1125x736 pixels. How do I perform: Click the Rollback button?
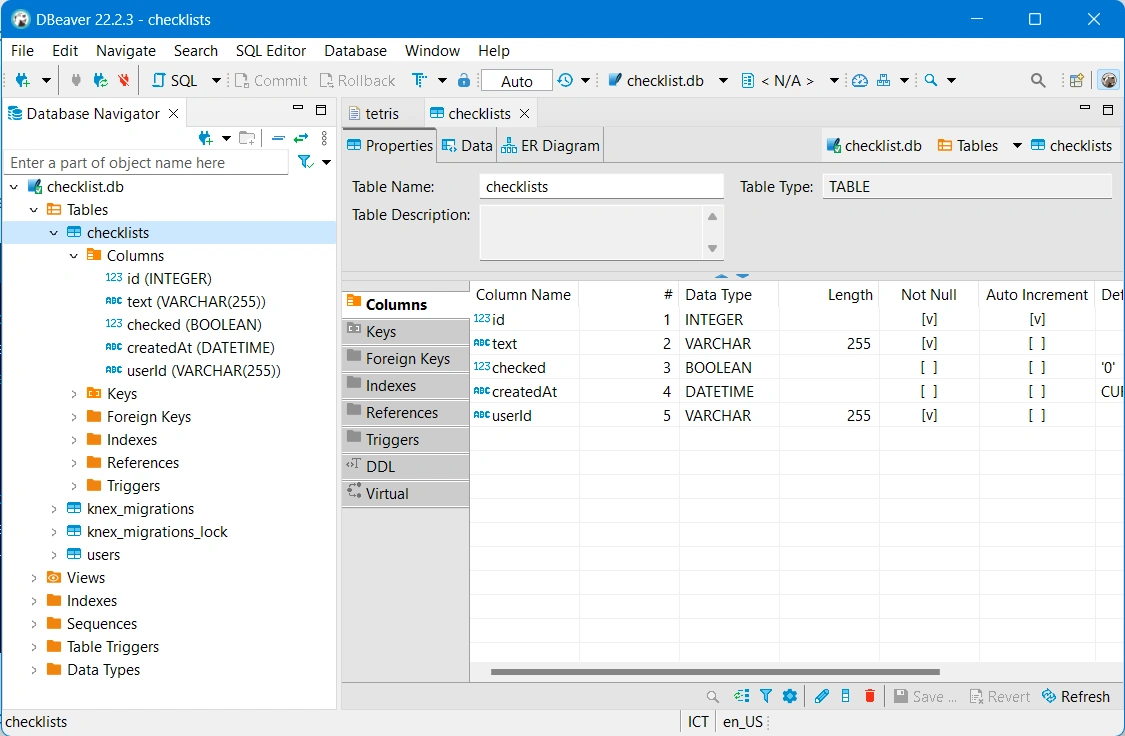357,80
